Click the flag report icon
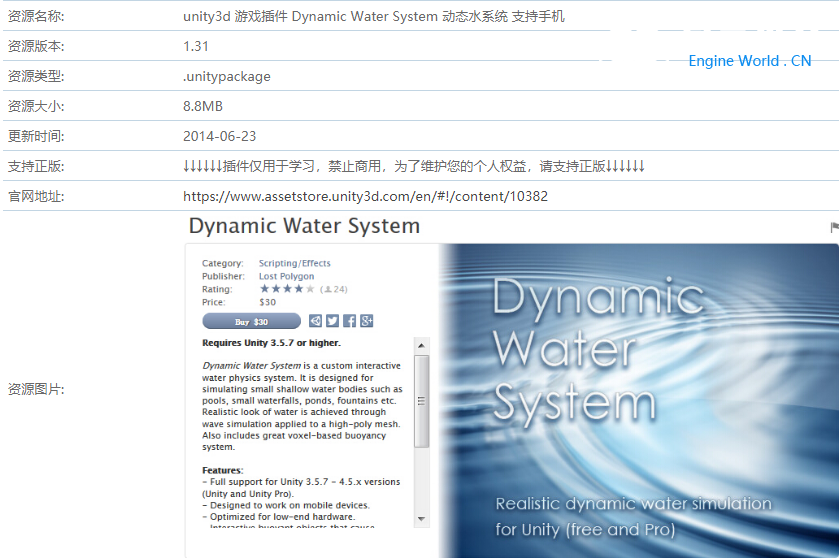The width and height of the screenshot is (839, 558). pos(834,228)
